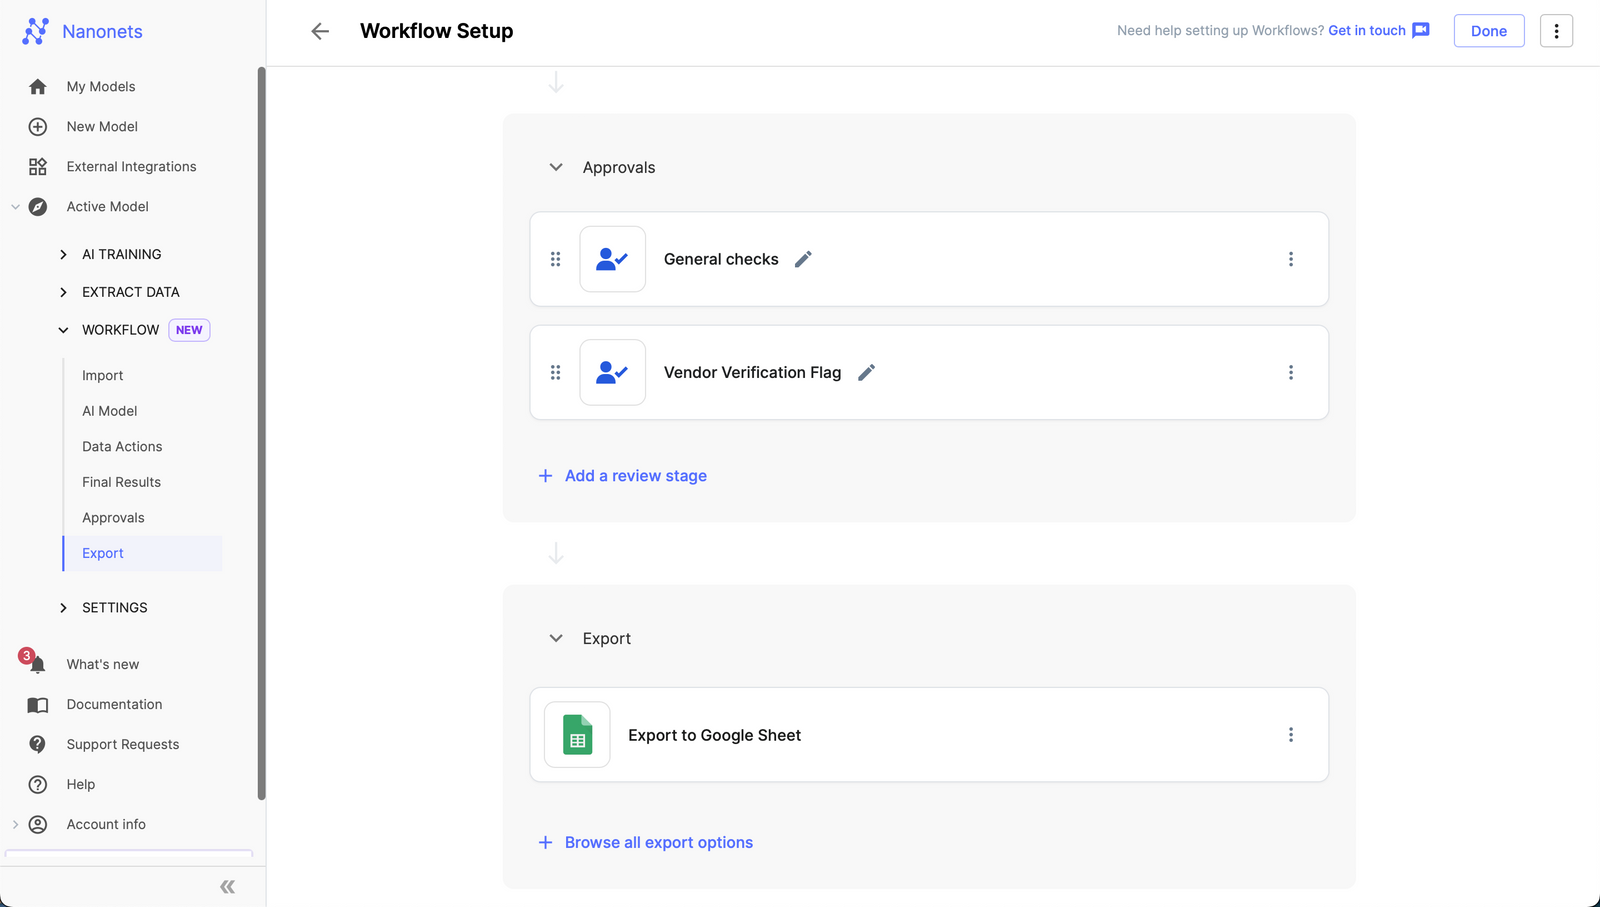Open three-dot options for Export to Google Sheet
This screenshot has width=1600, height=907.
point(1290,735)
